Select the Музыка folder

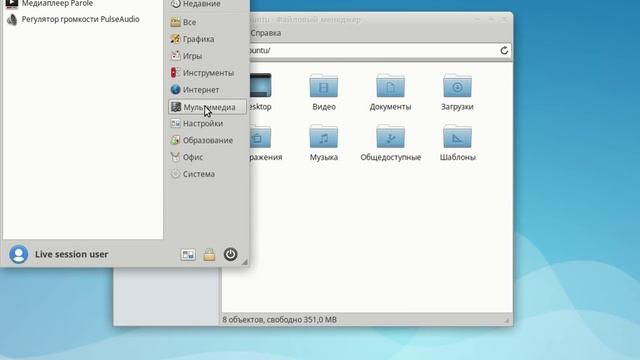click(x=324, y=143)
